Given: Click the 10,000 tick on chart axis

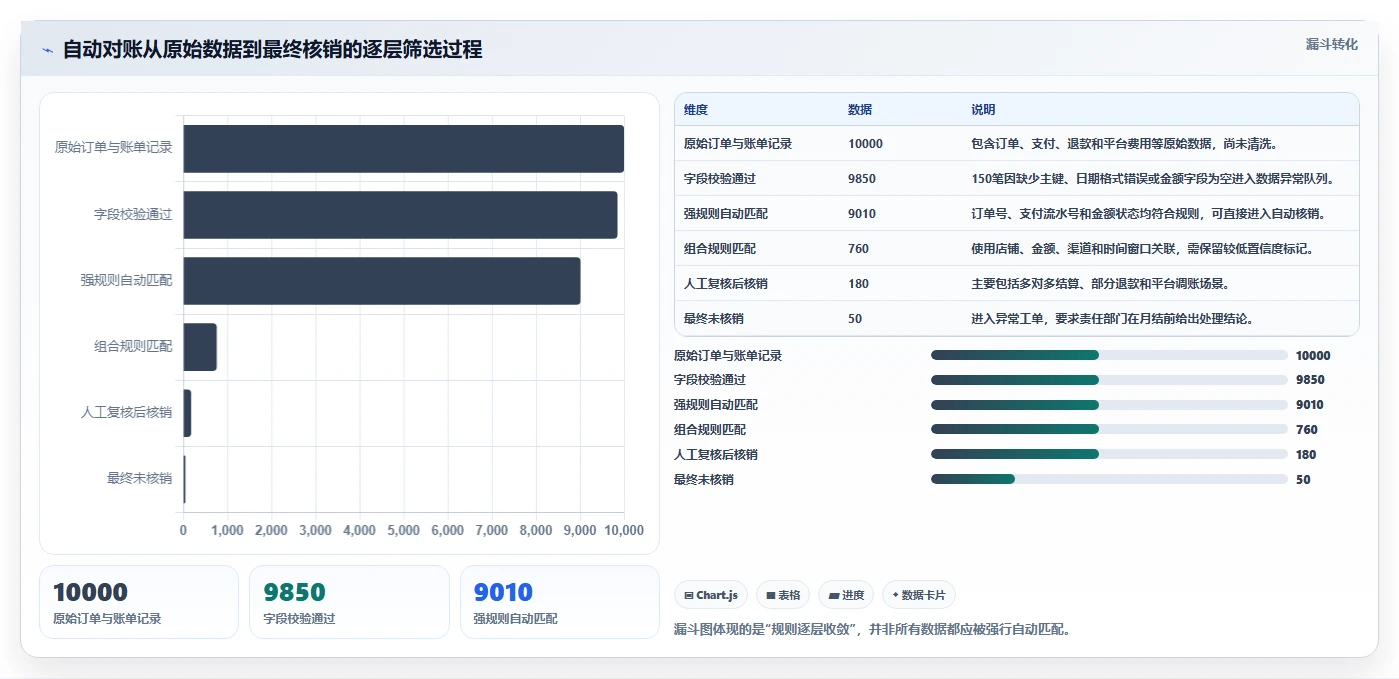Looking at the screenshot, I should [x=624, y=531].
